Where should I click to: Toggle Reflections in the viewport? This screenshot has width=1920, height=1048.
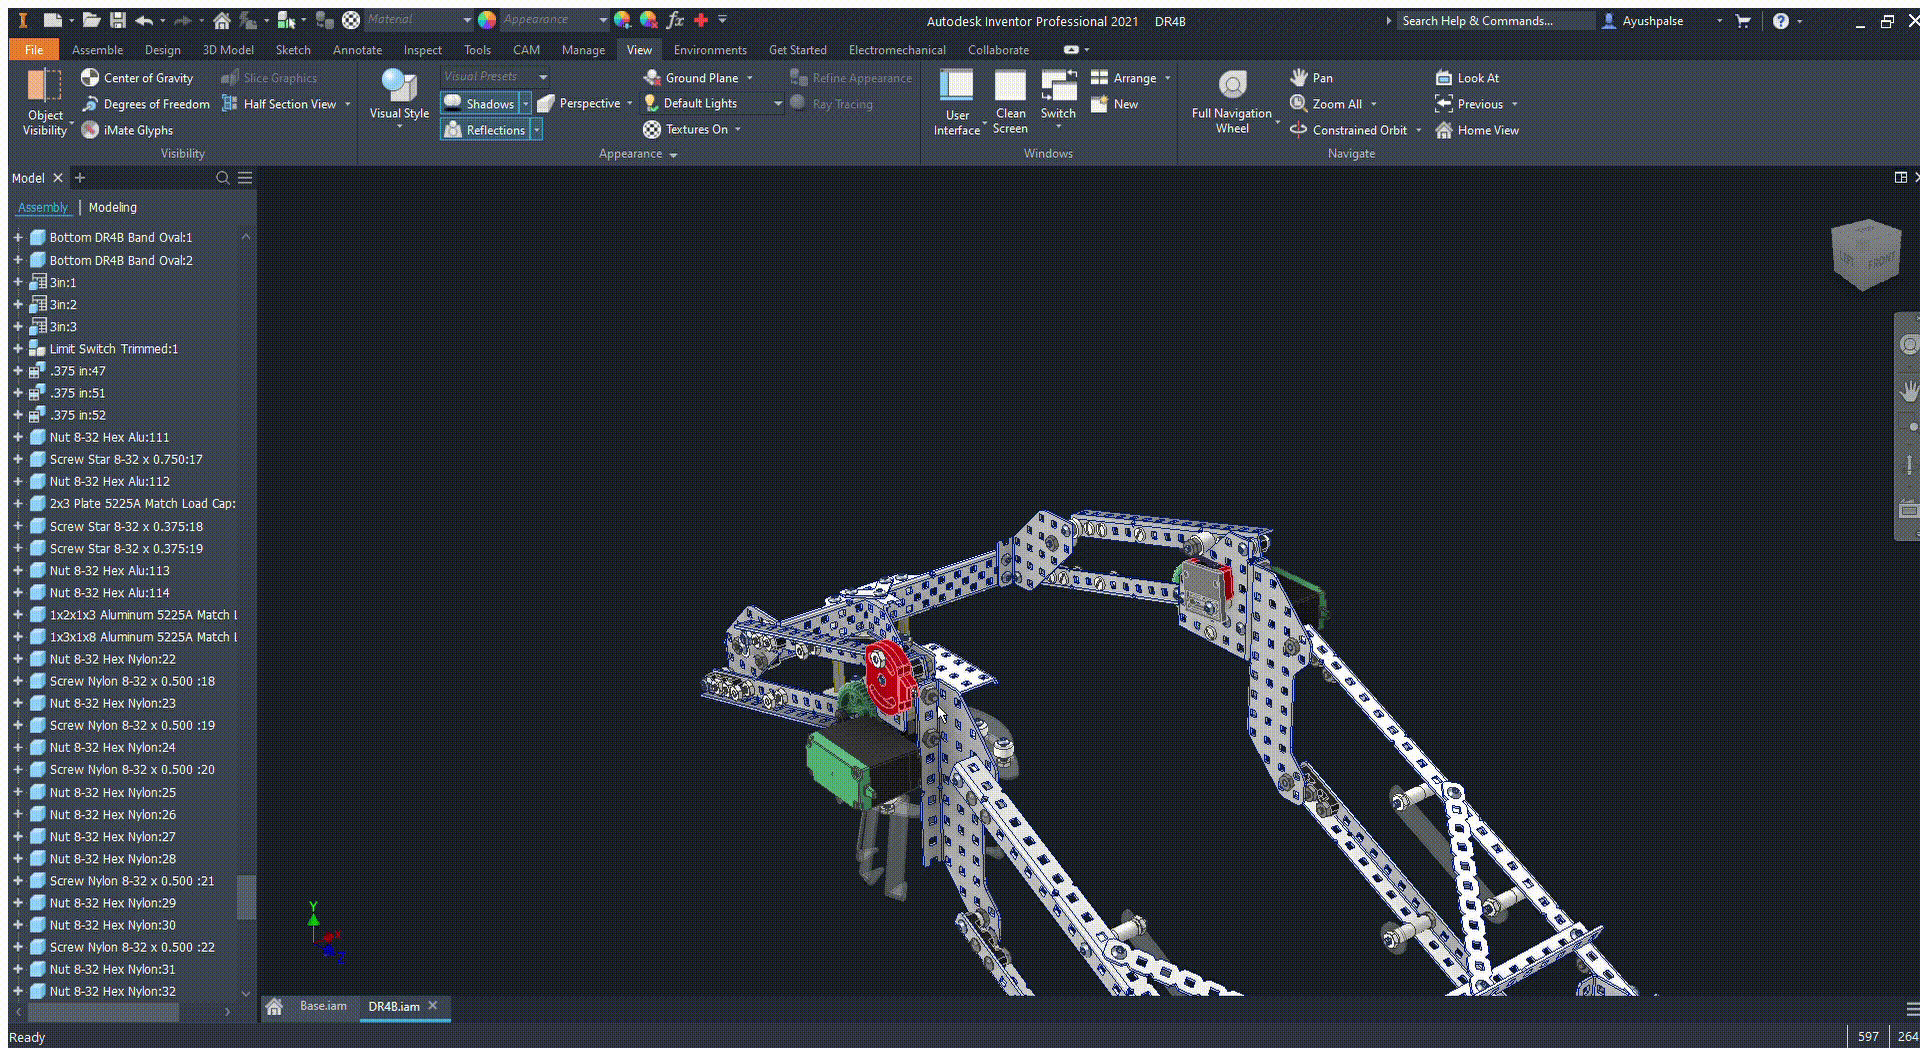click(x=485, y=130)
